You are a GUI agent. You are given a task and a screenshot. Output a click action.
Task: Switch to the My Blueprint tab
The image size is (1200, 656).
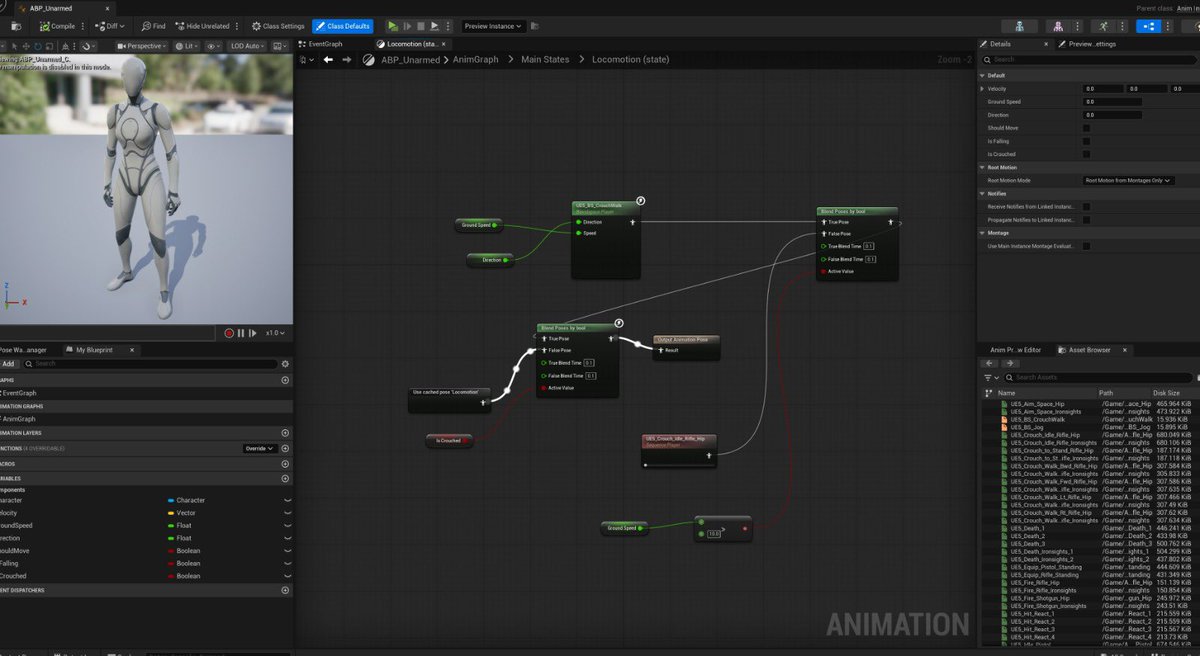pos(94,350)
